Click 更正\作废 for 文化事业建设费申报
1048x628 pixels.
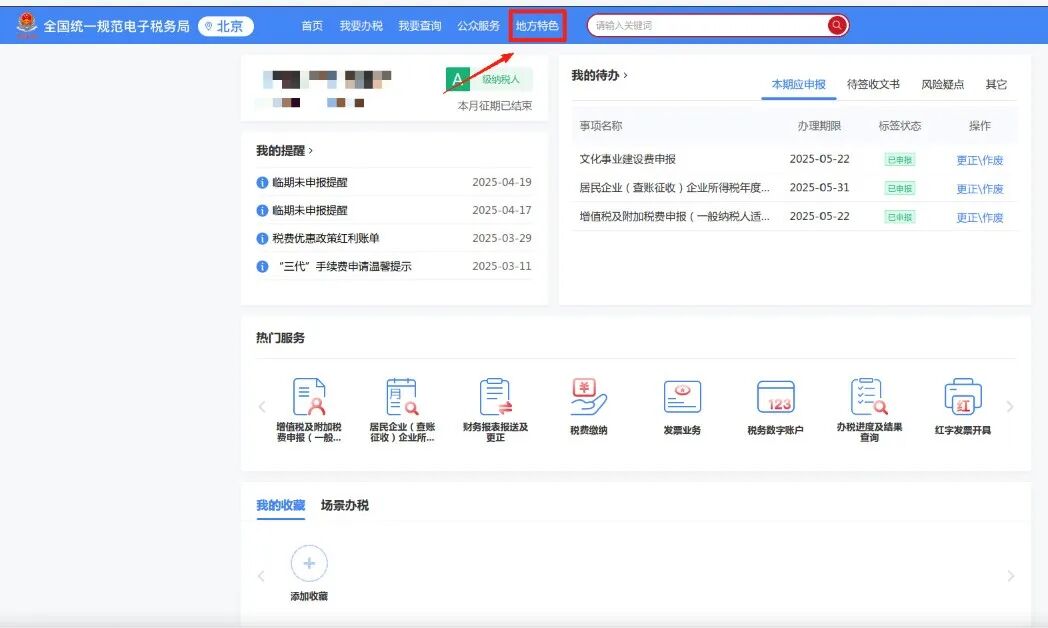pos(981,159)
